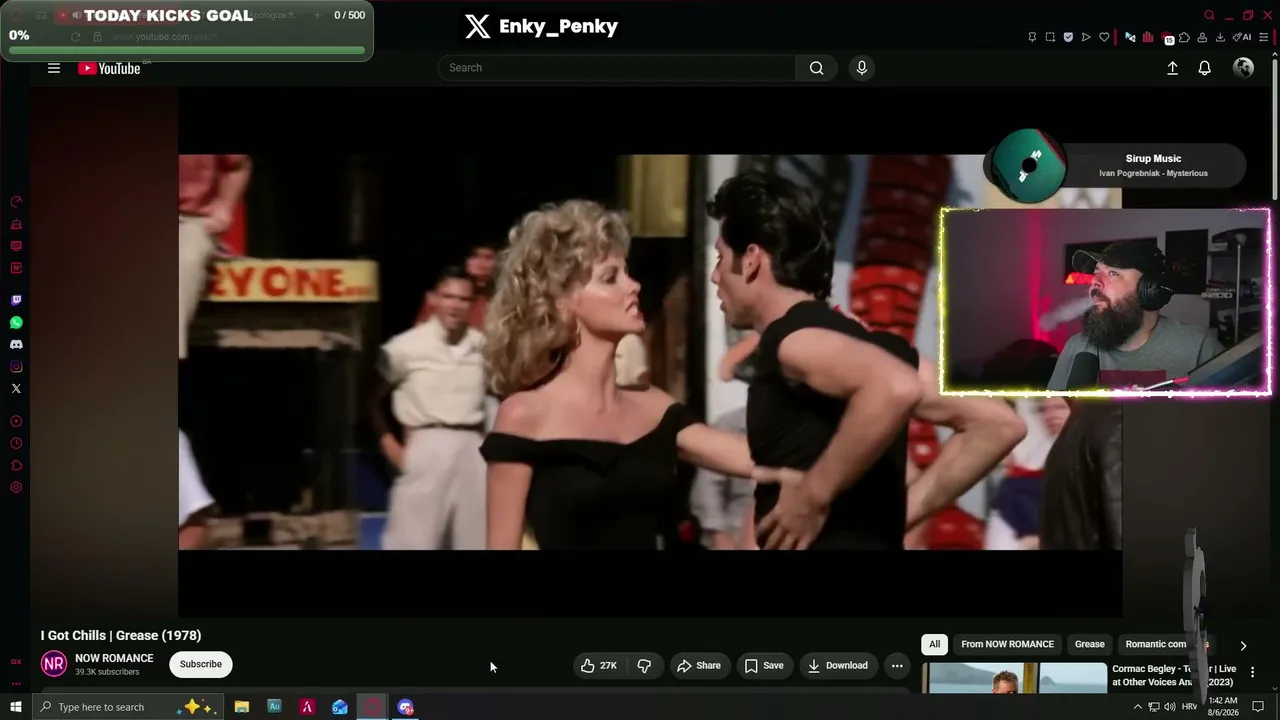Save the video to a playlist
1280x720 pixels.
[763, 666]
